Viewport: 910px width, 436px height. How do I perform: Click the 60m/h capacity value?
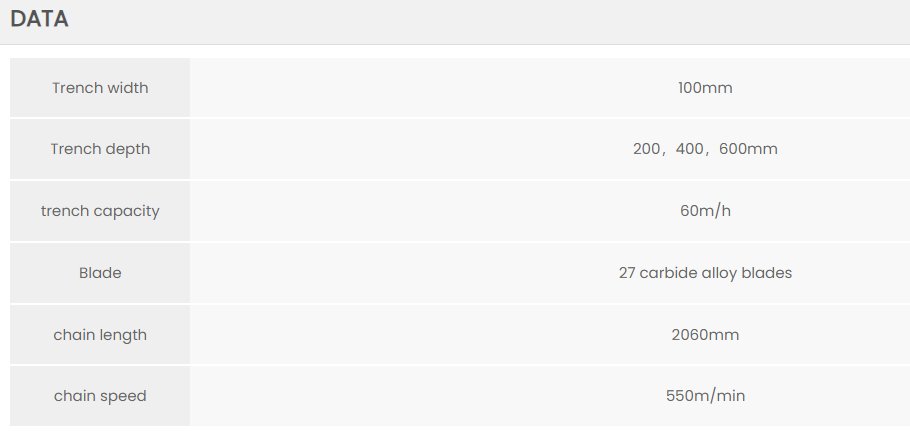click(x=705, y=211)
